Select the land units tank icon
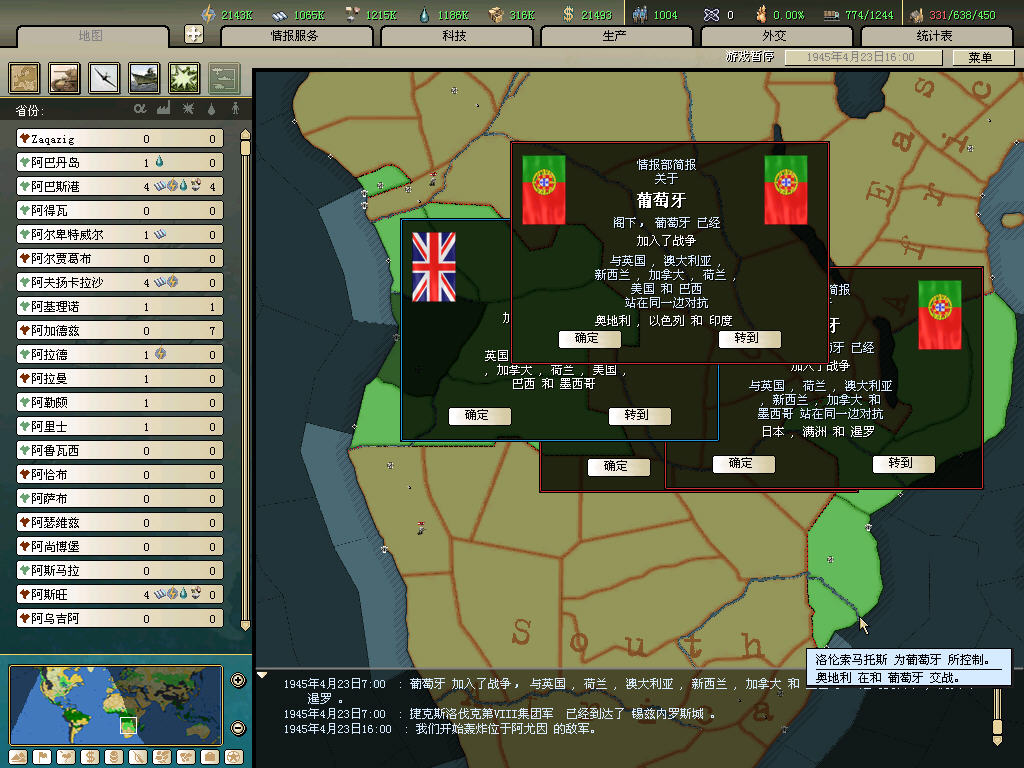 point(64,78)
